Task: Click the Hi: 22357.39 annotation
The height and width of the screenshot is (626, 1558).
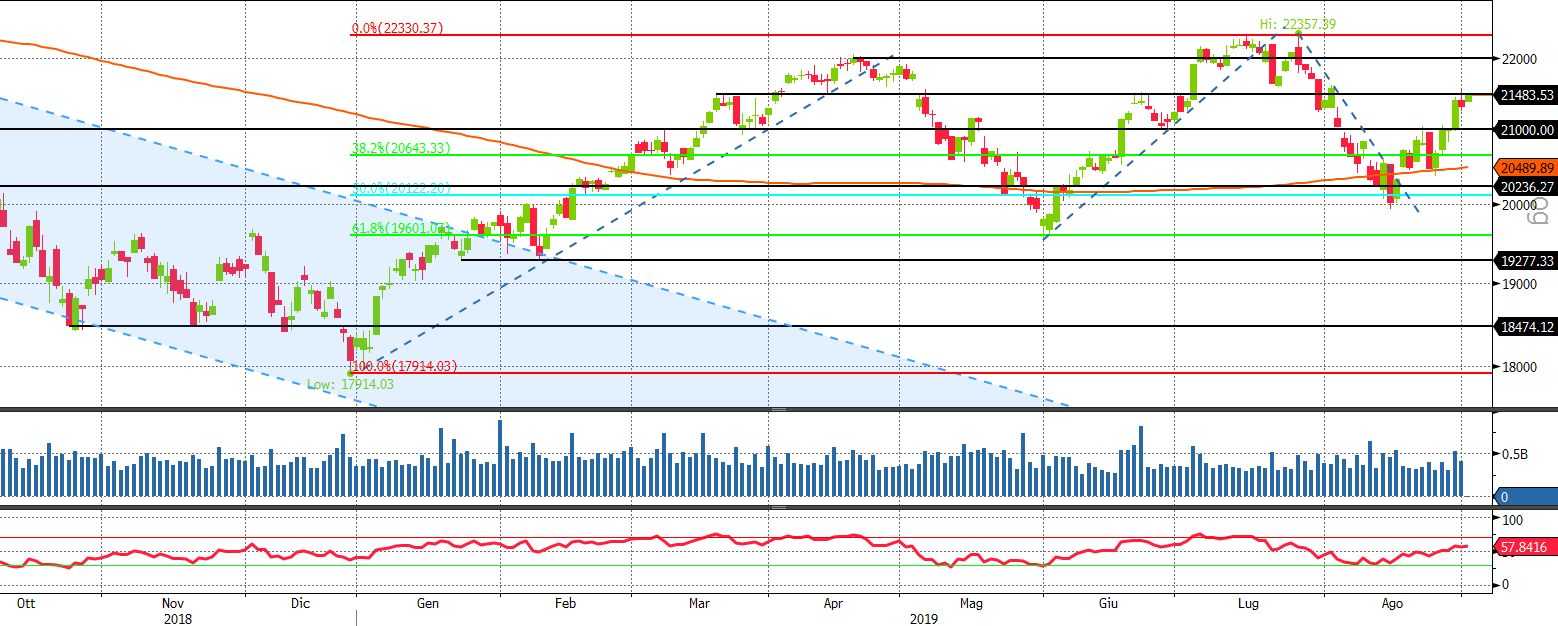Action: coord(1297,24)
